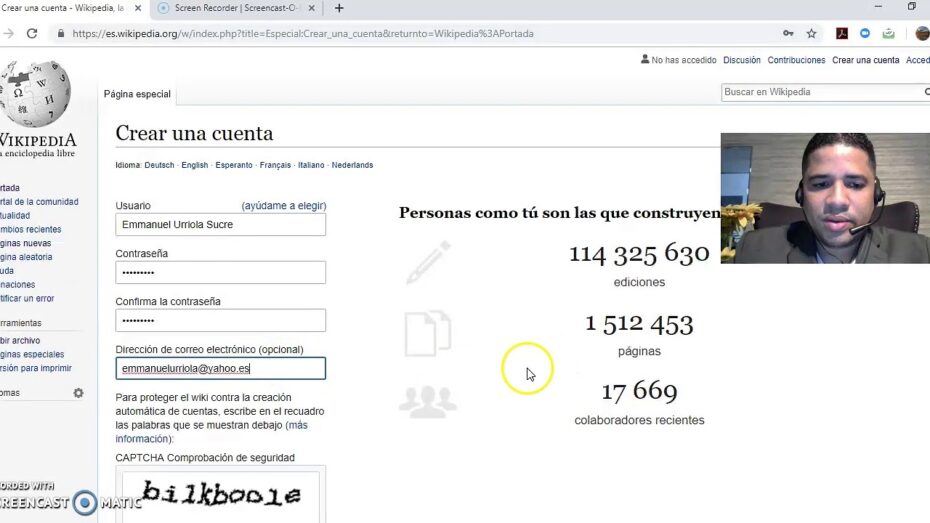930x523 pixels.
Task: Close the Screen Recorder tab
Action: point(311,8)
